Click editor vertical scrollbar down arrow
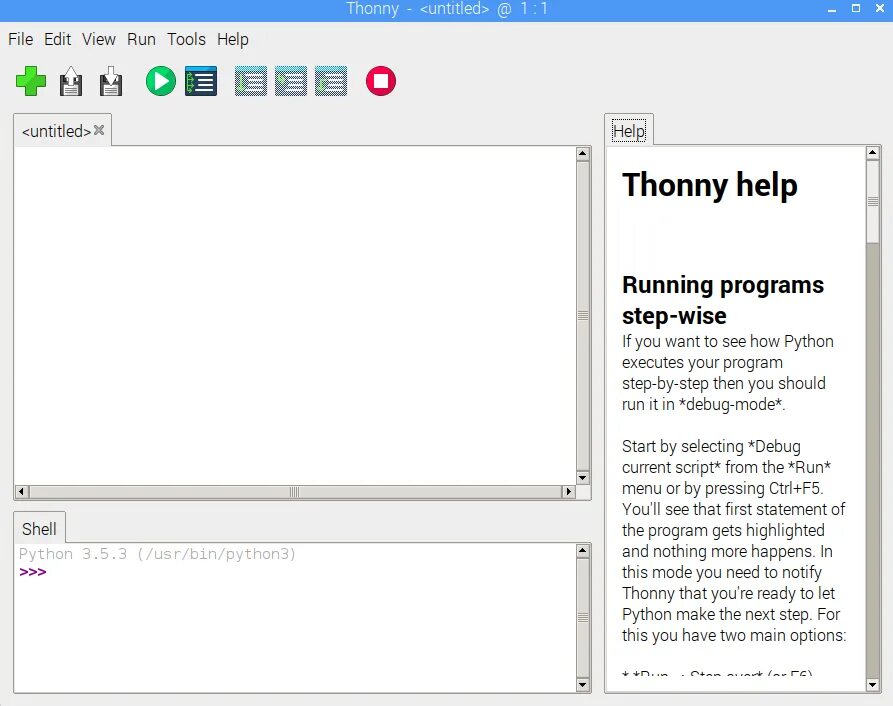This screenshot has height=706, width=893. pos(583,478)
